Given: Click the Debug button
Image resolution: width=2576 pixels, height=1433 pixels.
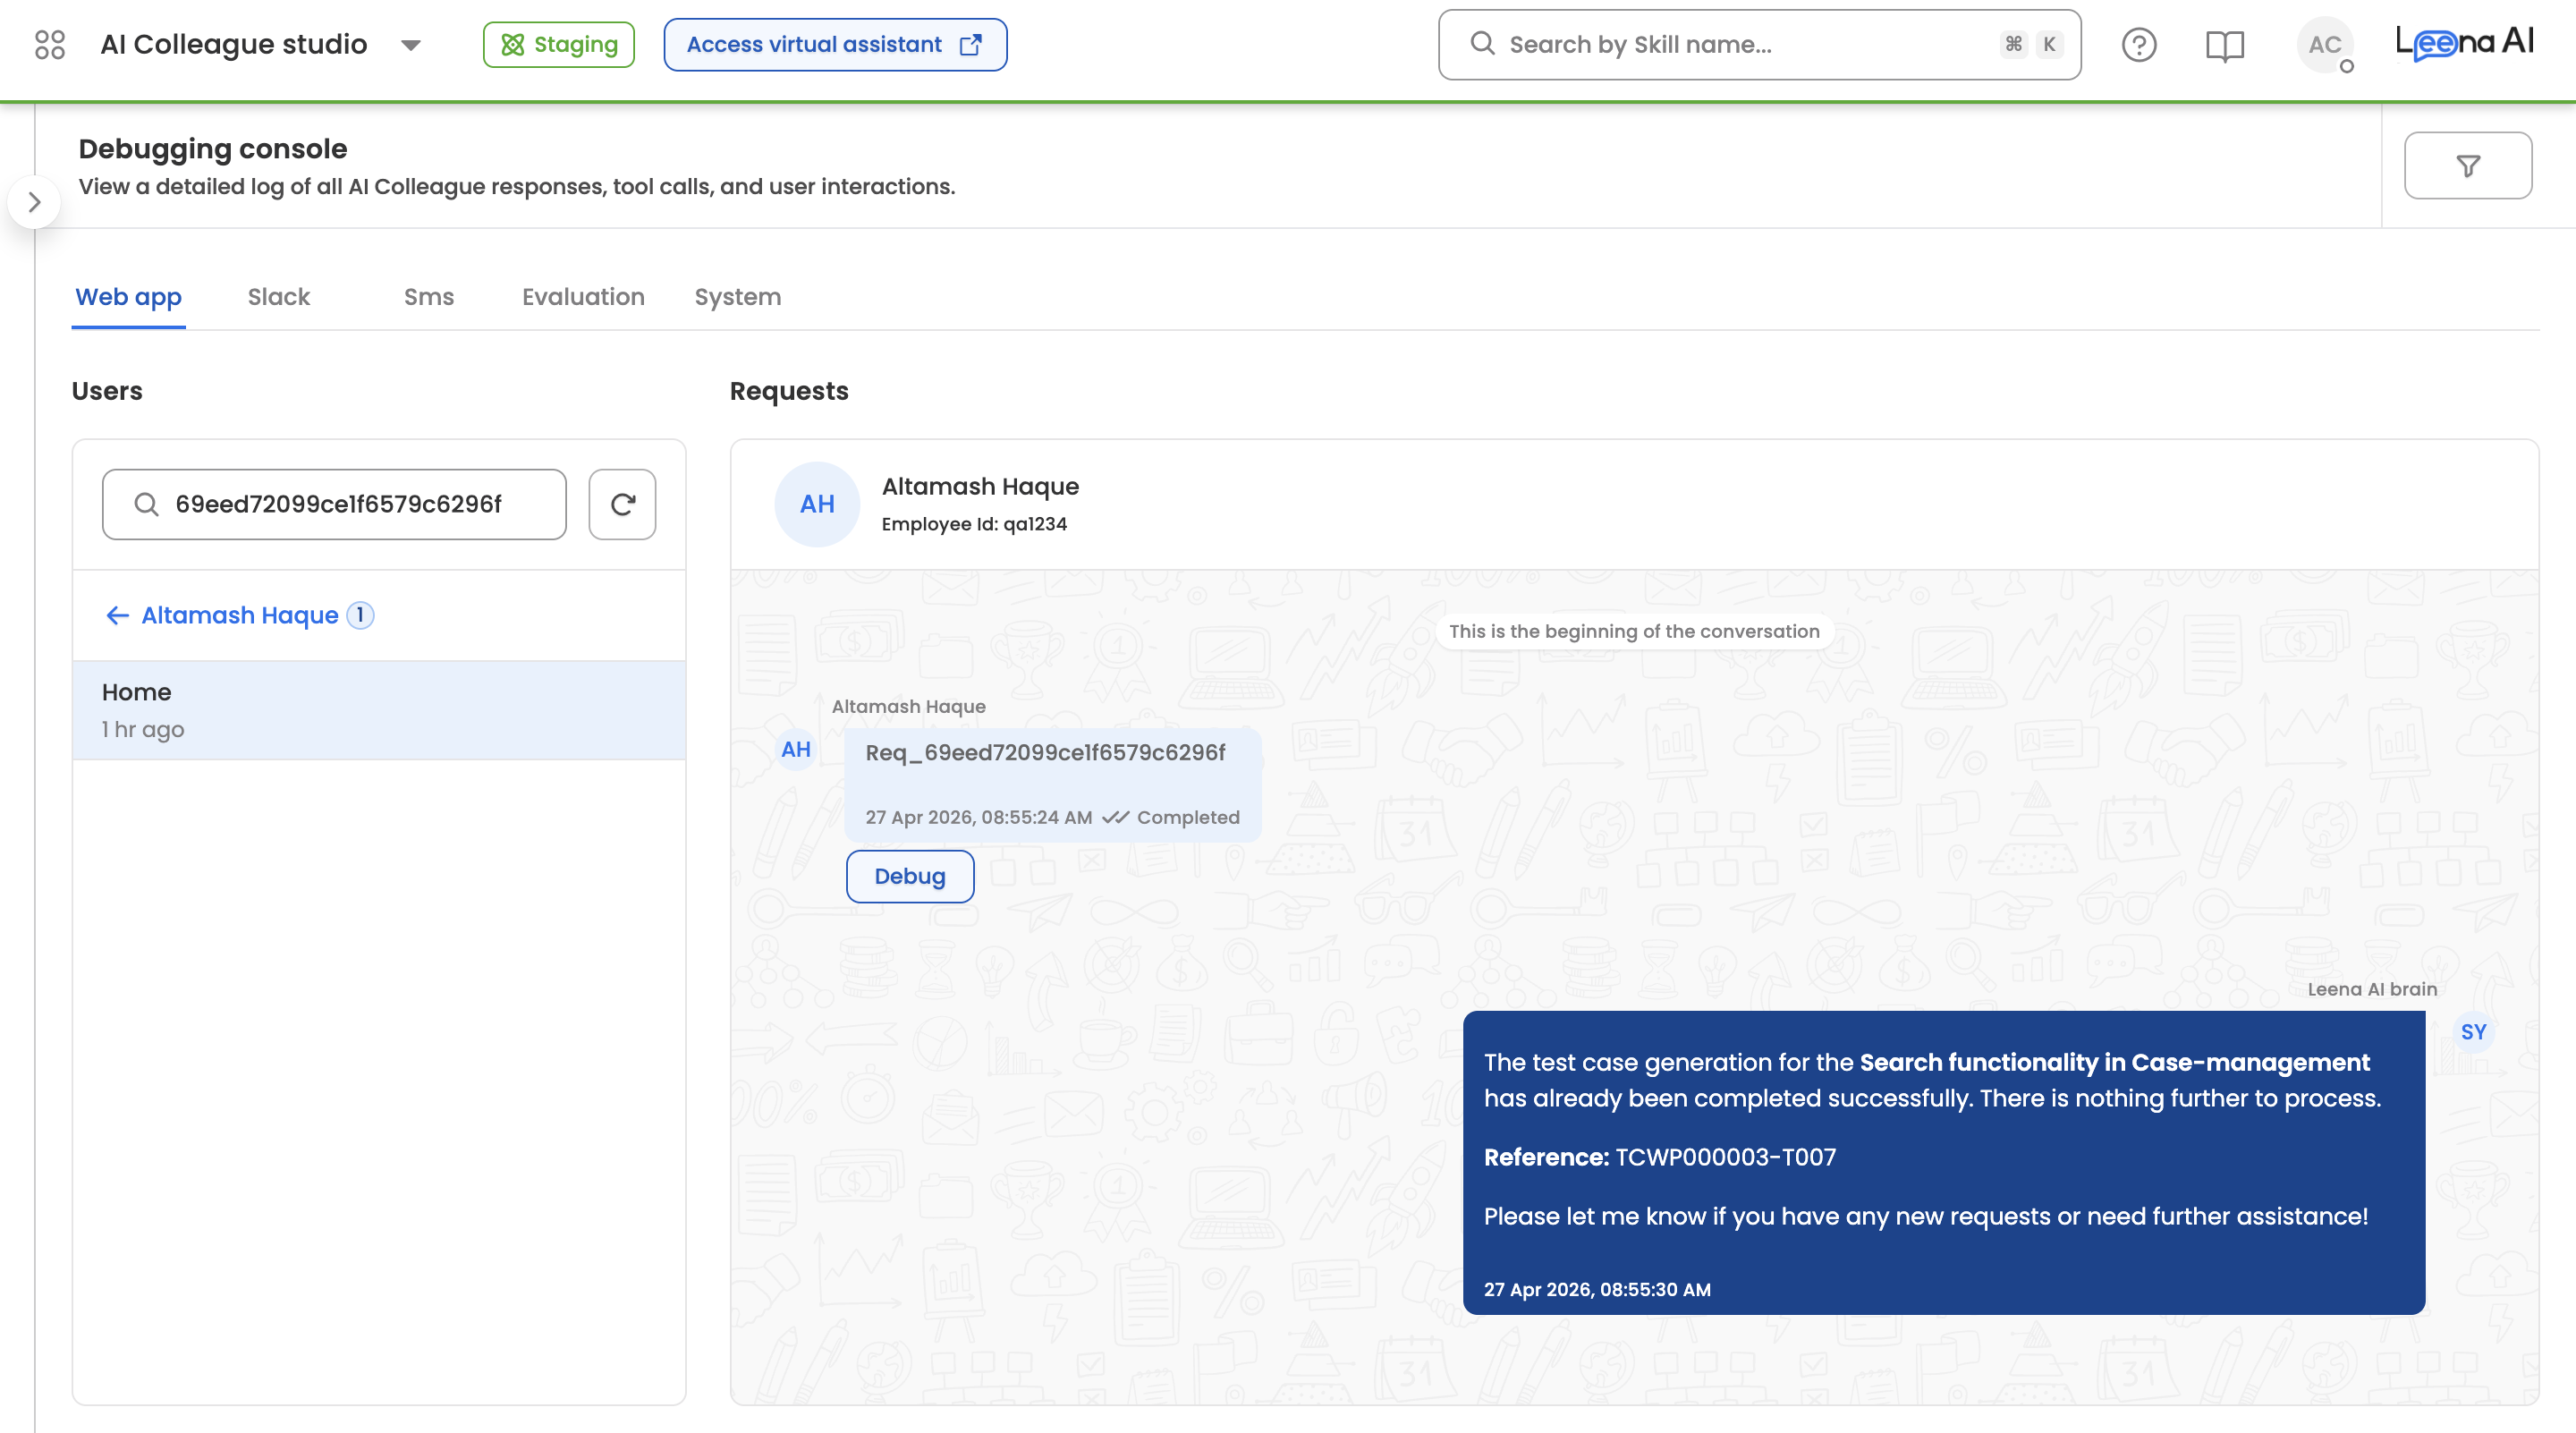Looking at the screenshot, I should click(x=909, y=876).
